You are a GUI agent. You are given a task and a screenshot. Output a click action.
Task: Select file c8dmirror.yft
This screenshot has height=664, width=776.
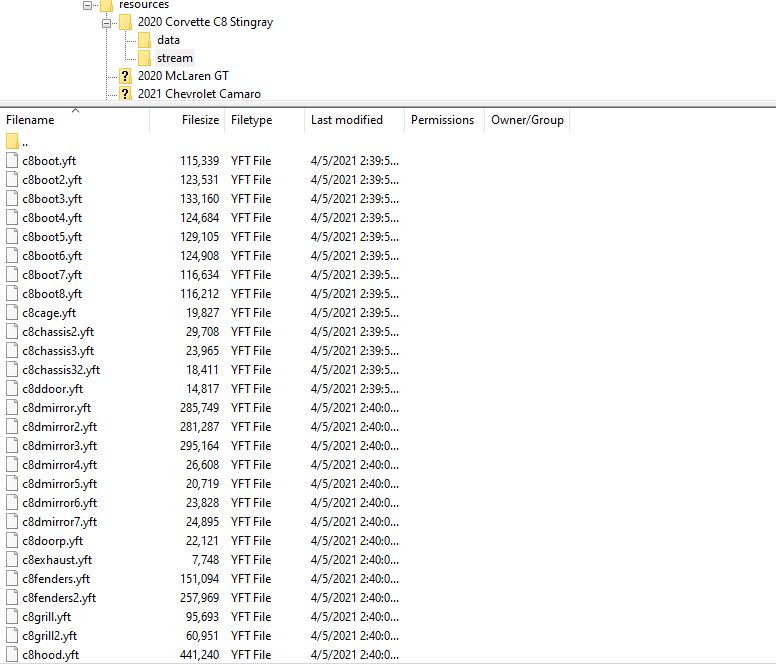pyautogui.click(x=56, y=408)
